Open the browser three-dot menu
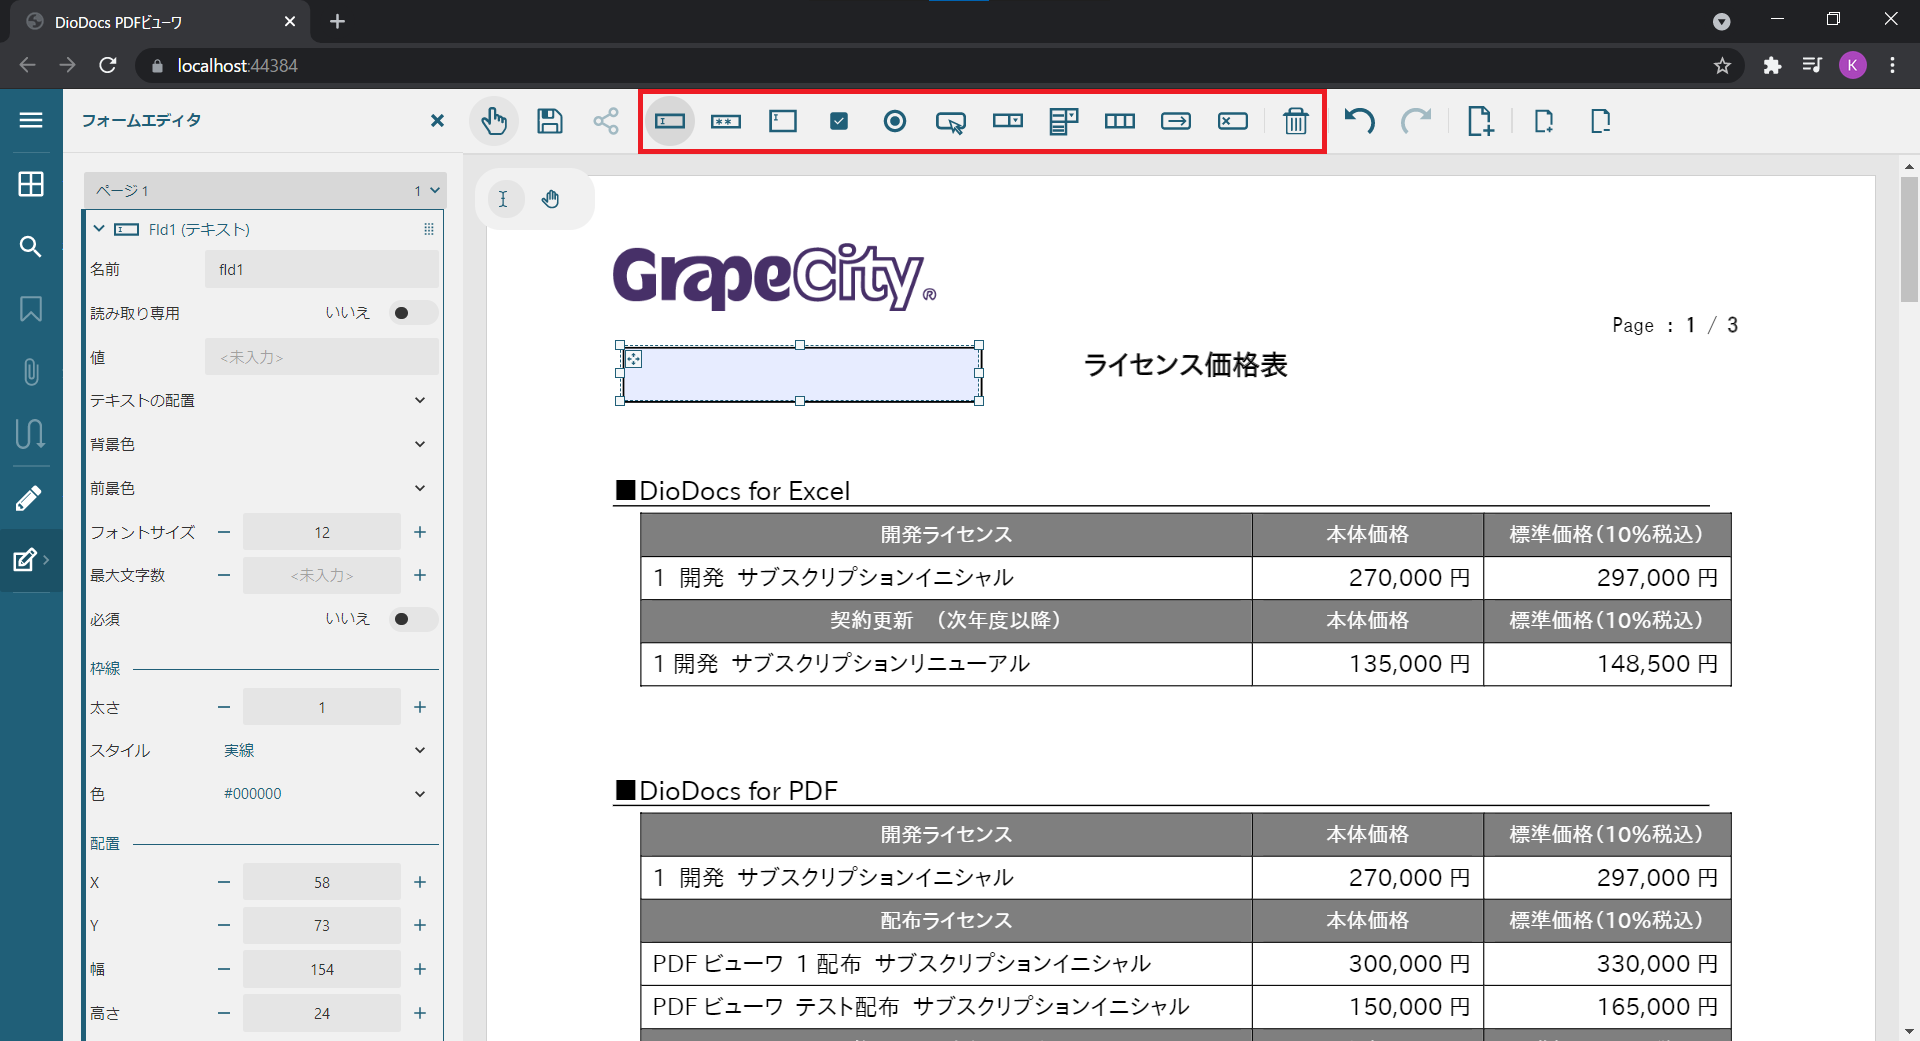The height and width of the screenshot is (1041, 1920). pyautogui.click(x=1892, y=66)
